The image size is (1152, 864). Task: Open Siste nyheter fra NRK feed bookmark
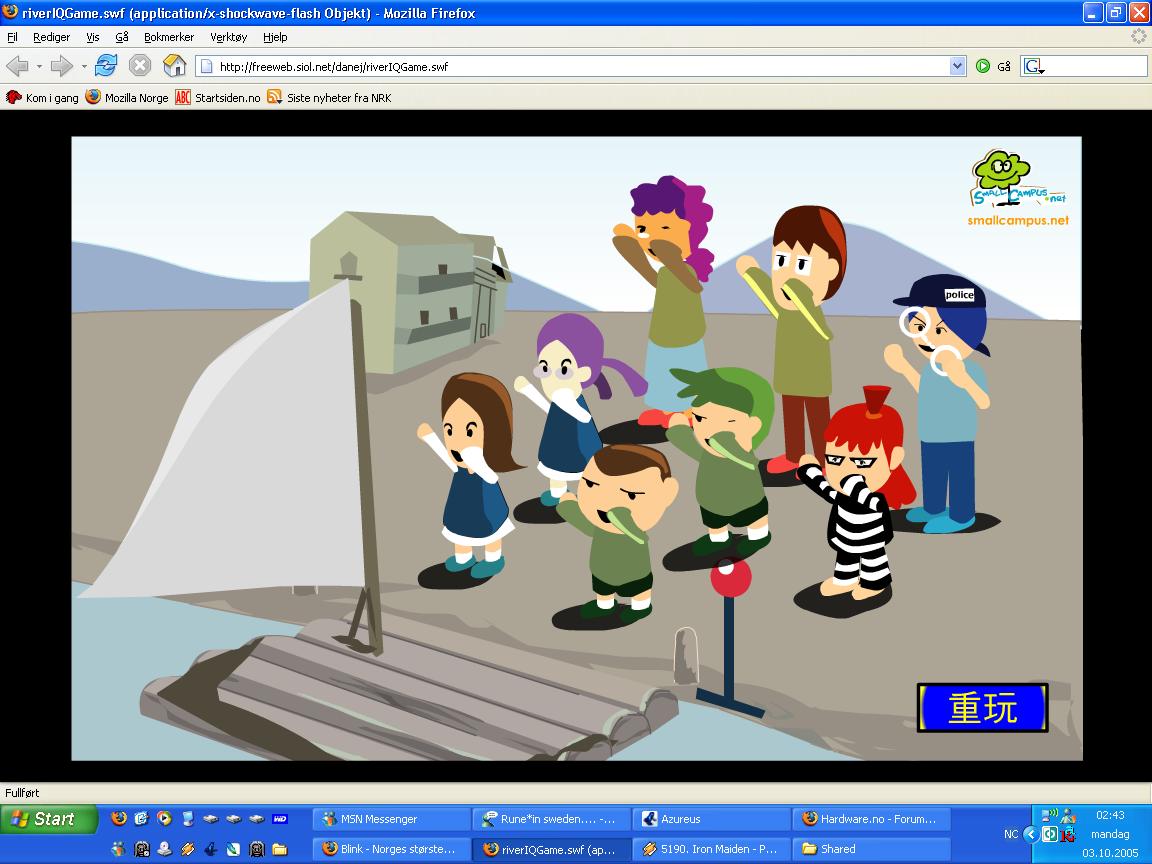point(329,98)
